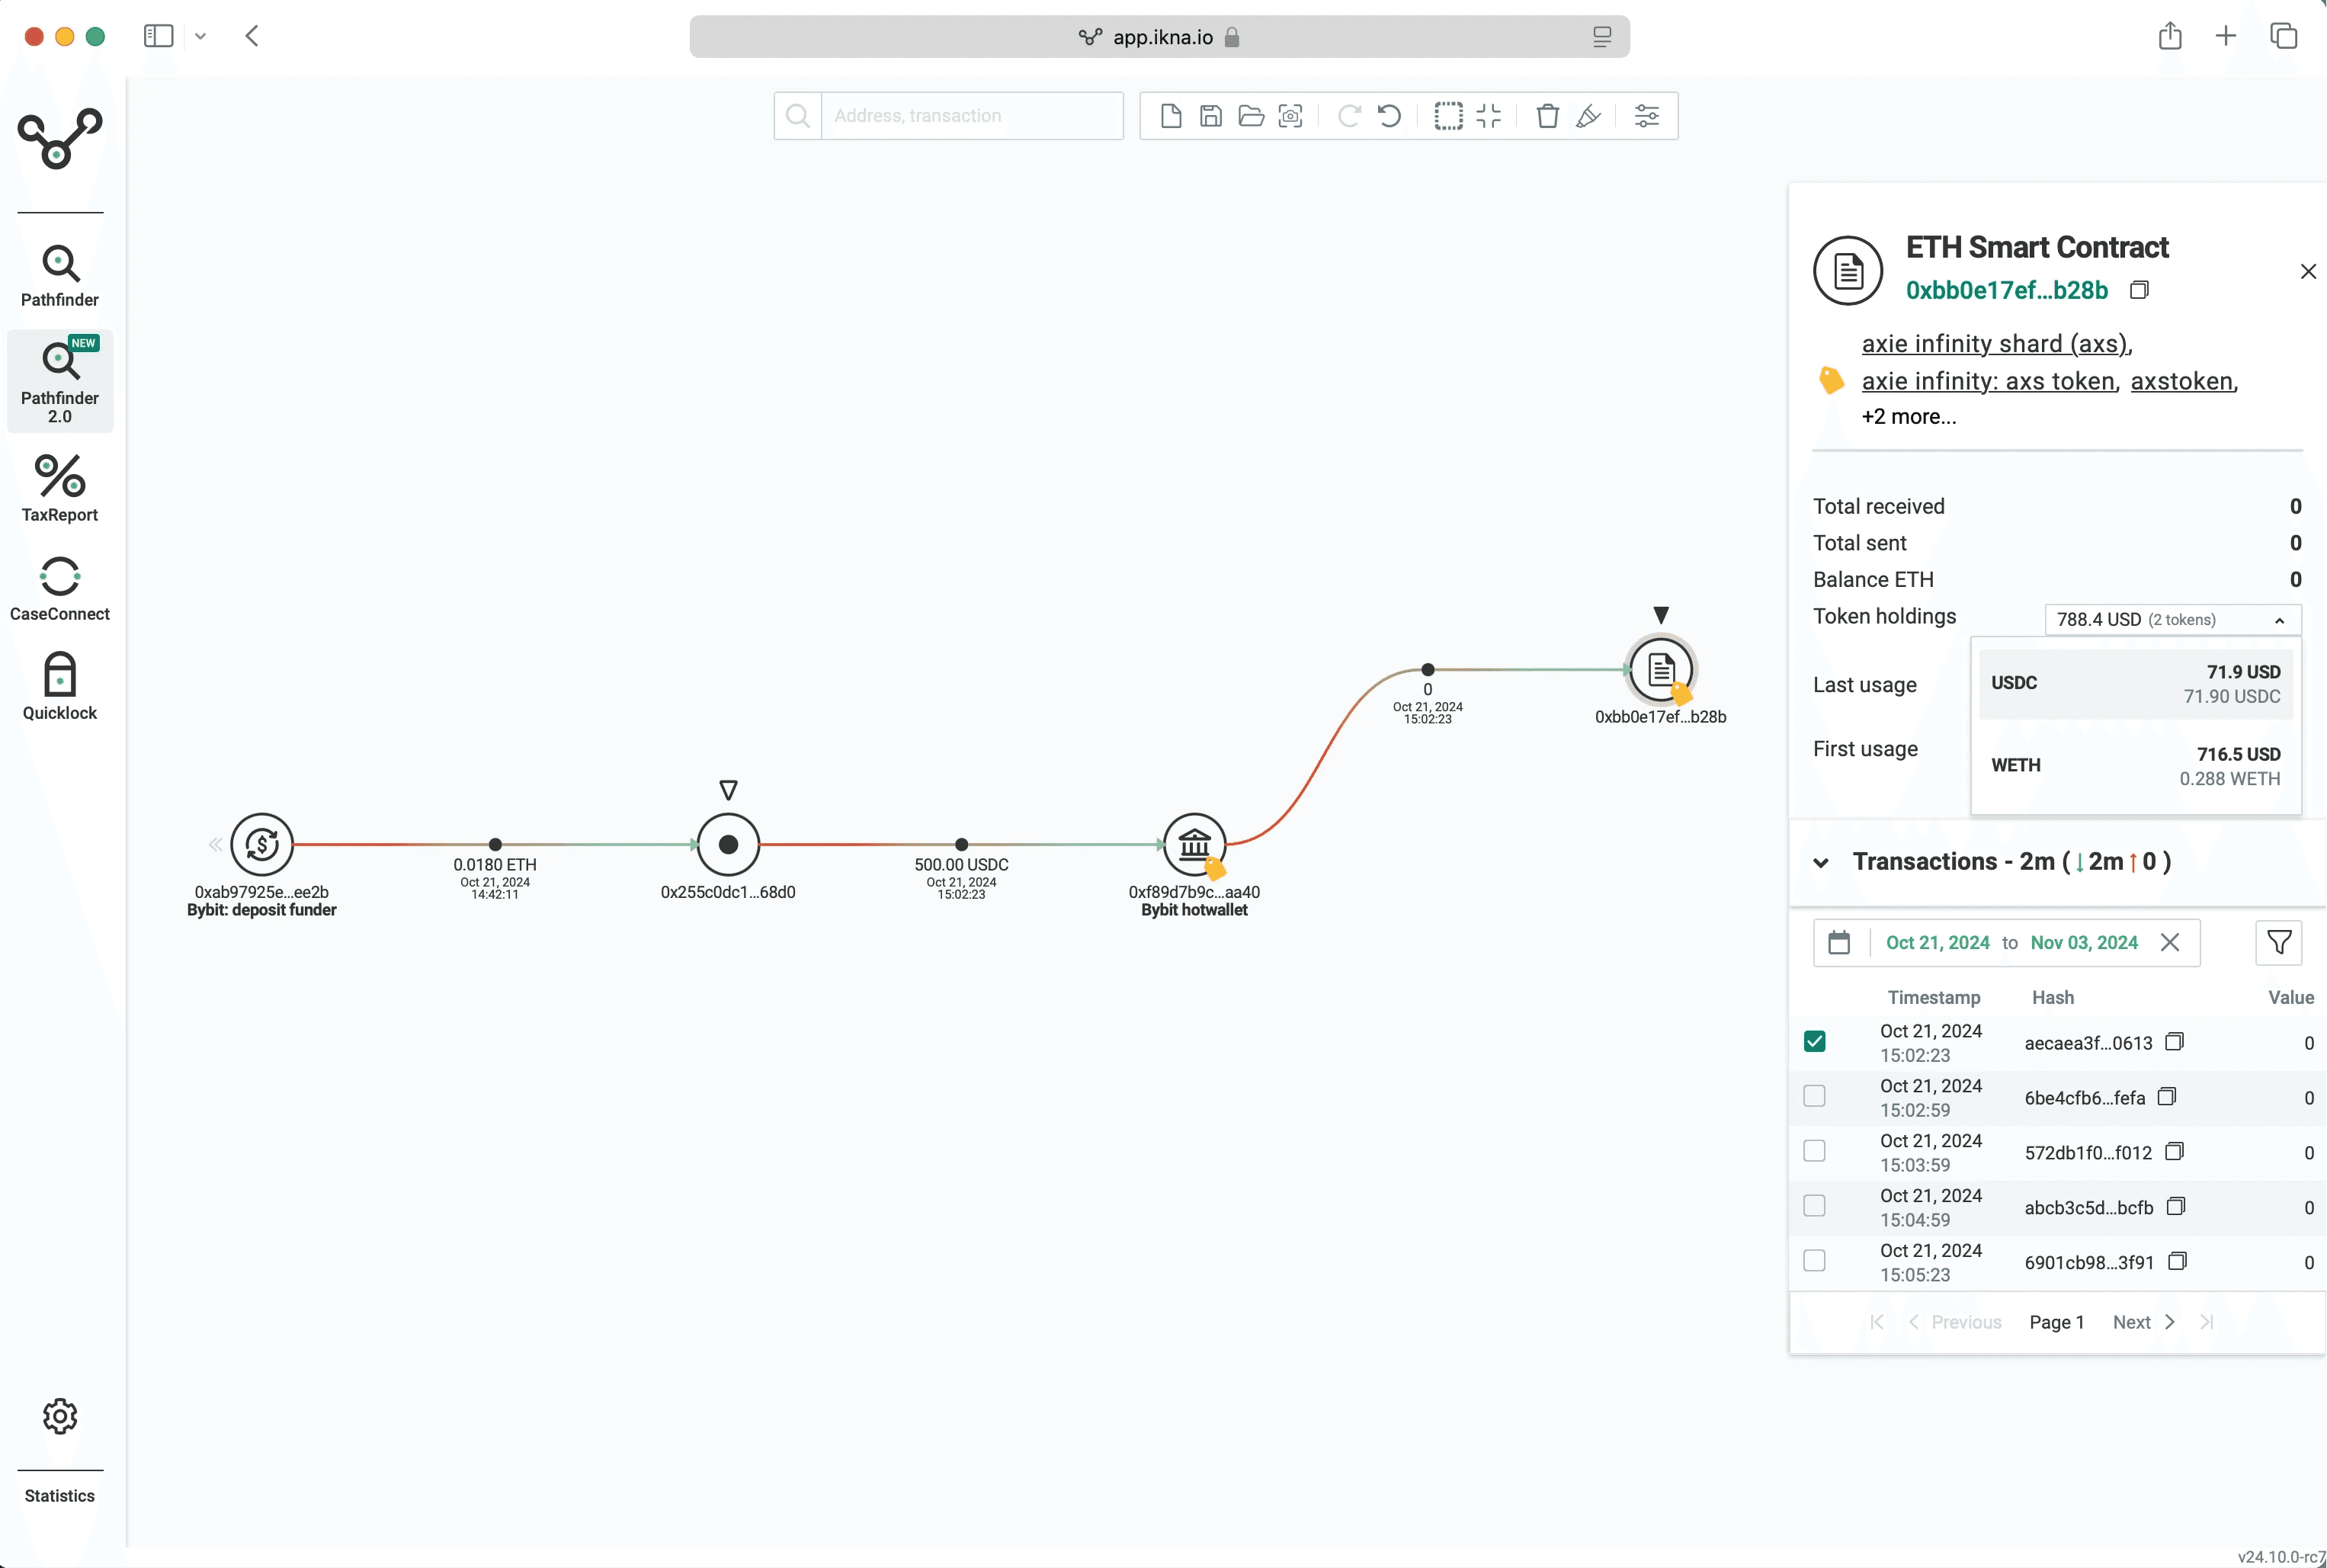Open the graph display settings sliders

coord(1646,116)
